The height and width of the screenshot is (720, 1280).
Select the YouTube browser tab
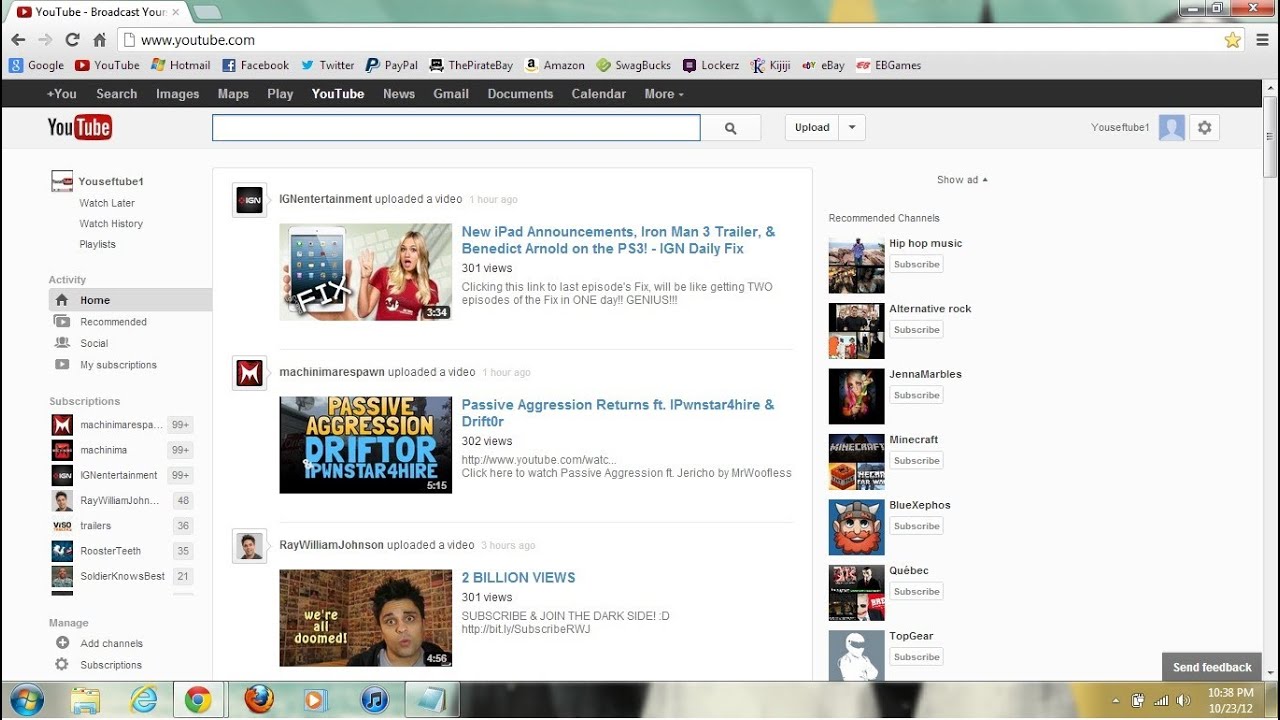(x=95, y=12)
